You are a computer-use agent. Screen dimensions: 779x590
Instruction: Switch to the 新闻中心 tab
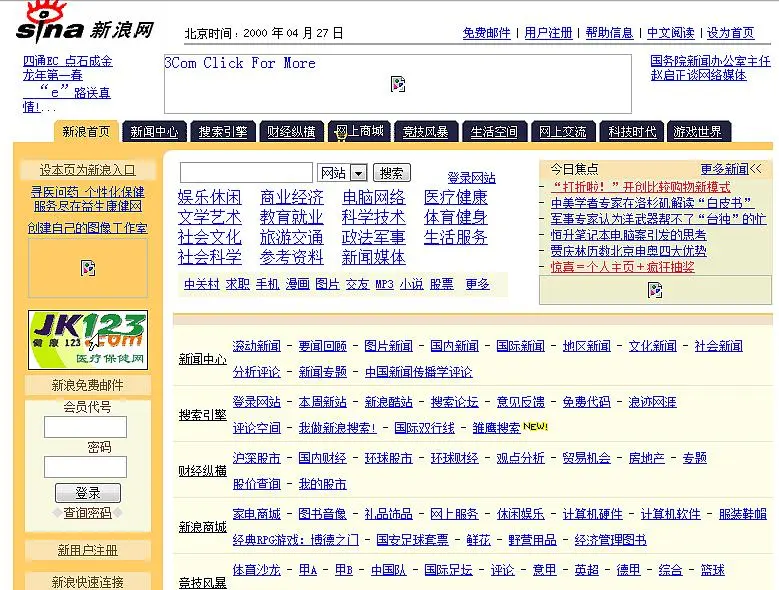(x=155, y=132)
